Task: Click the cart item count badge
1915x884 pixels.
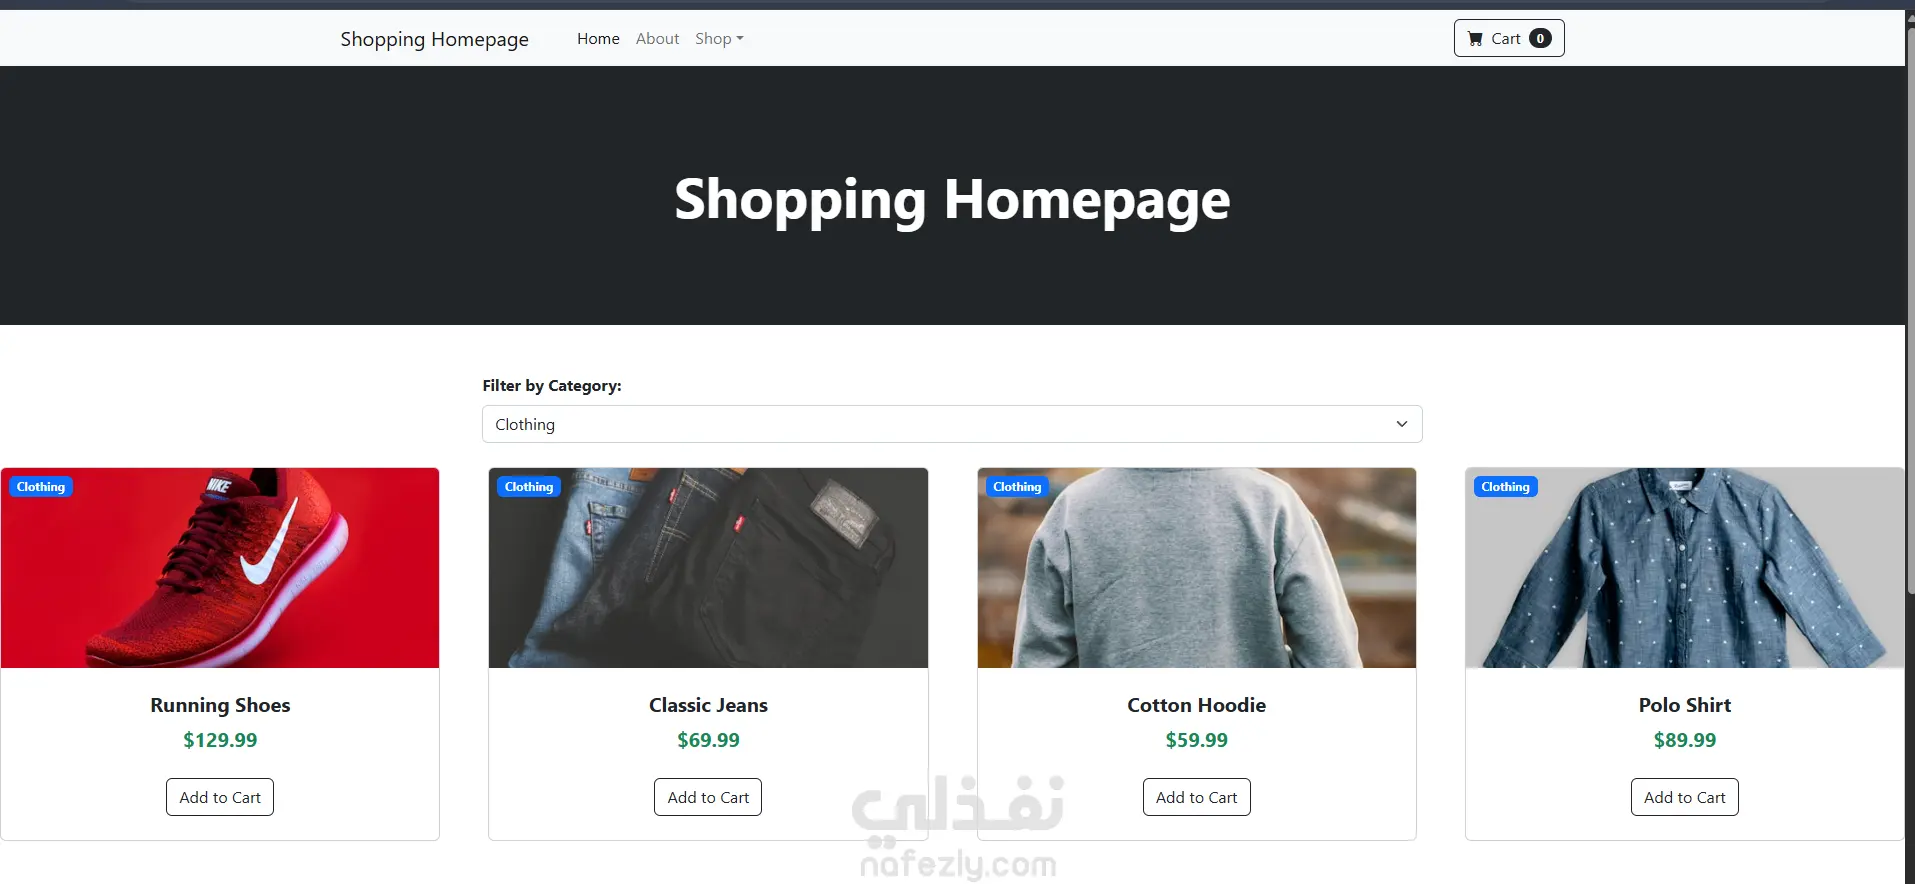Action: [1540, 39]
